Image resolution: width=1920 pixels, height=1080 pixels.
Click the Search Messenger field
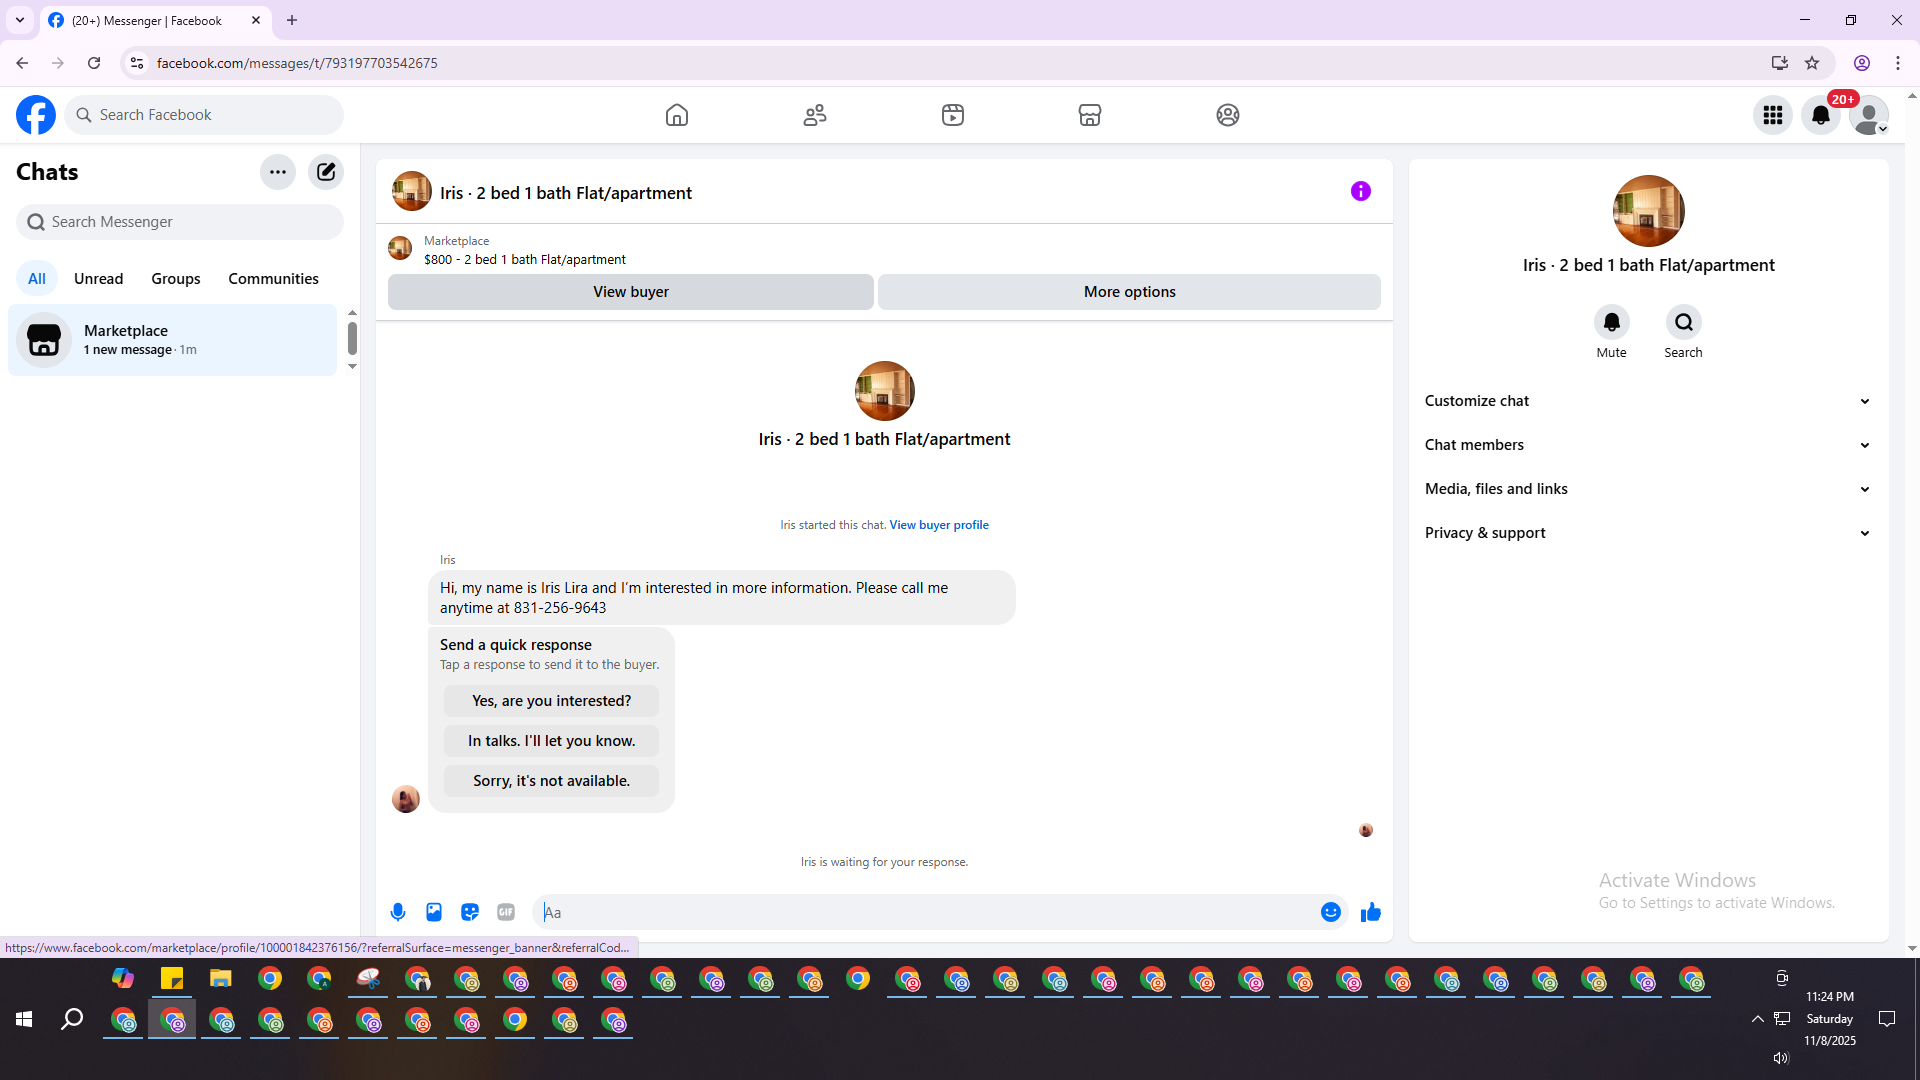tap(180, 222)
